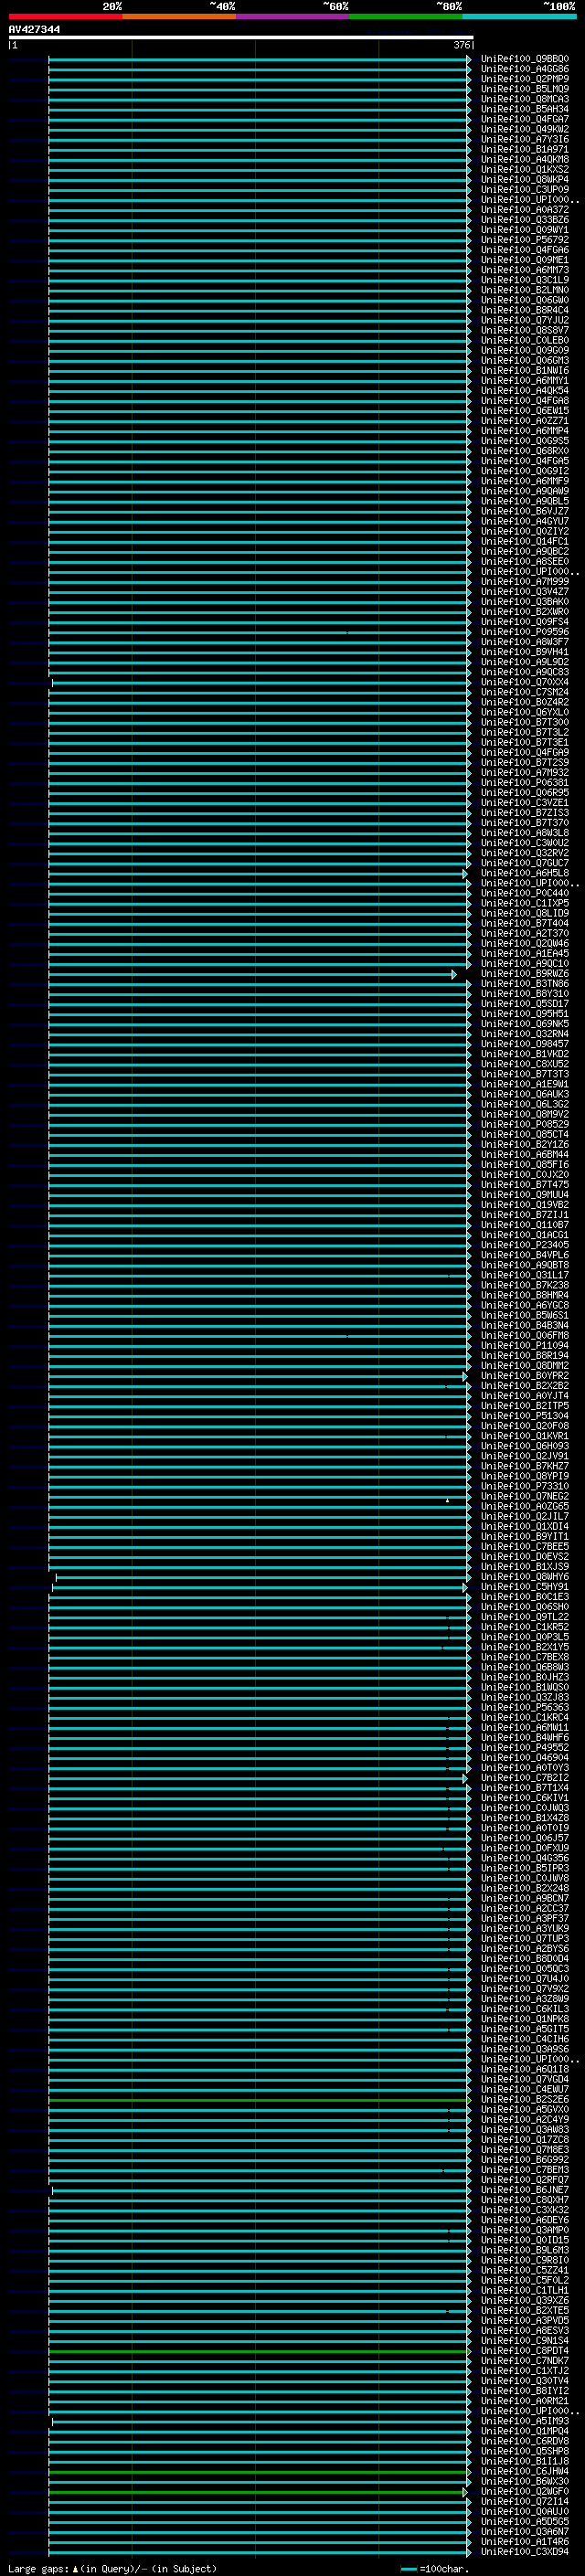Click the green ~80% identity legend segment
Image resolution: width=585 pixels, height=2576 pixels.
(x=406, y=16)
